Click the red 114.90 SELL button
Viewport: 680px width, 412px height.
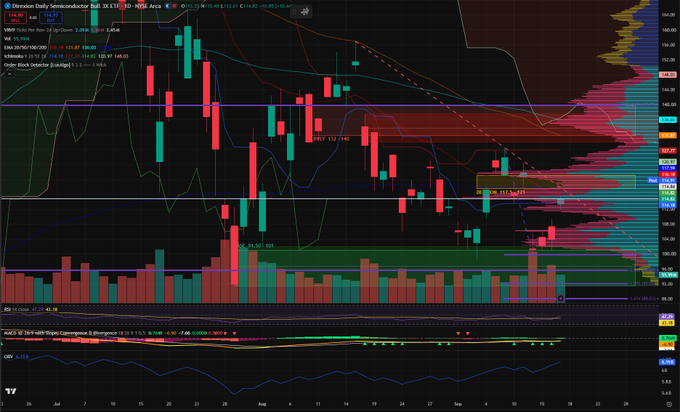coord(16,18)
